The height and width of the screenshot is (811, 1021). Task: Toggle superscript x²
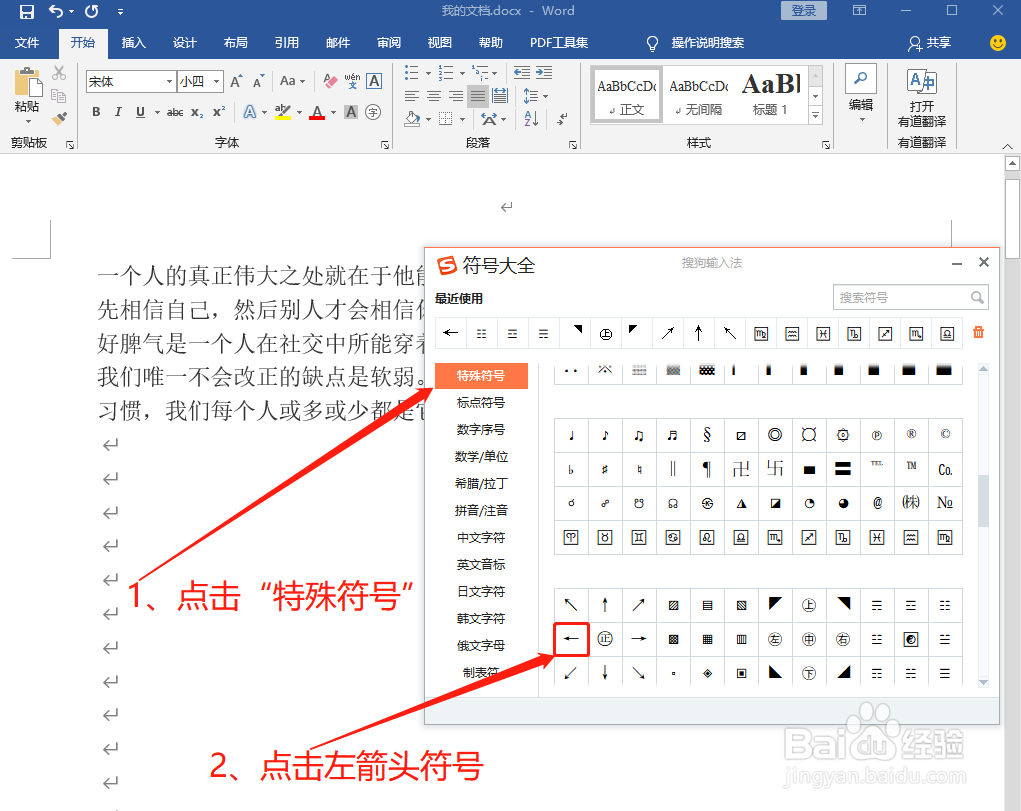point(219,111)
